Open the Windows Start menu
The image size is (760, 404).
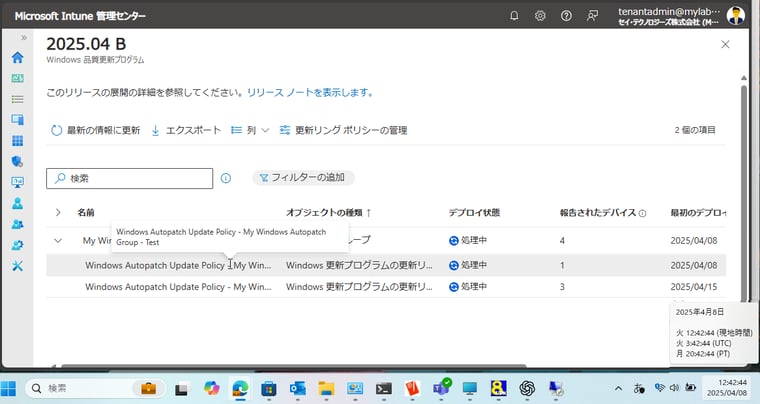click(9, 388)
